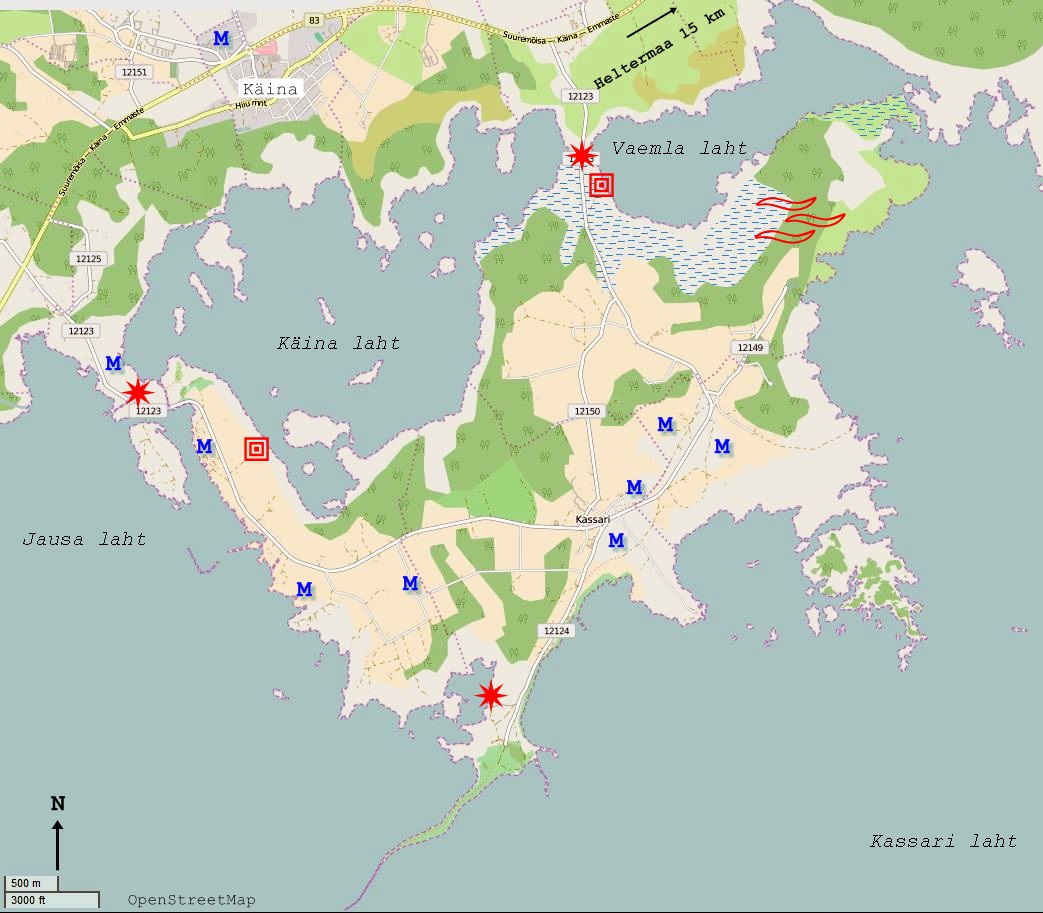Select the easternmost blue M marker
Viewport: 1043px width, 913px height.
[x=722, y=445]
